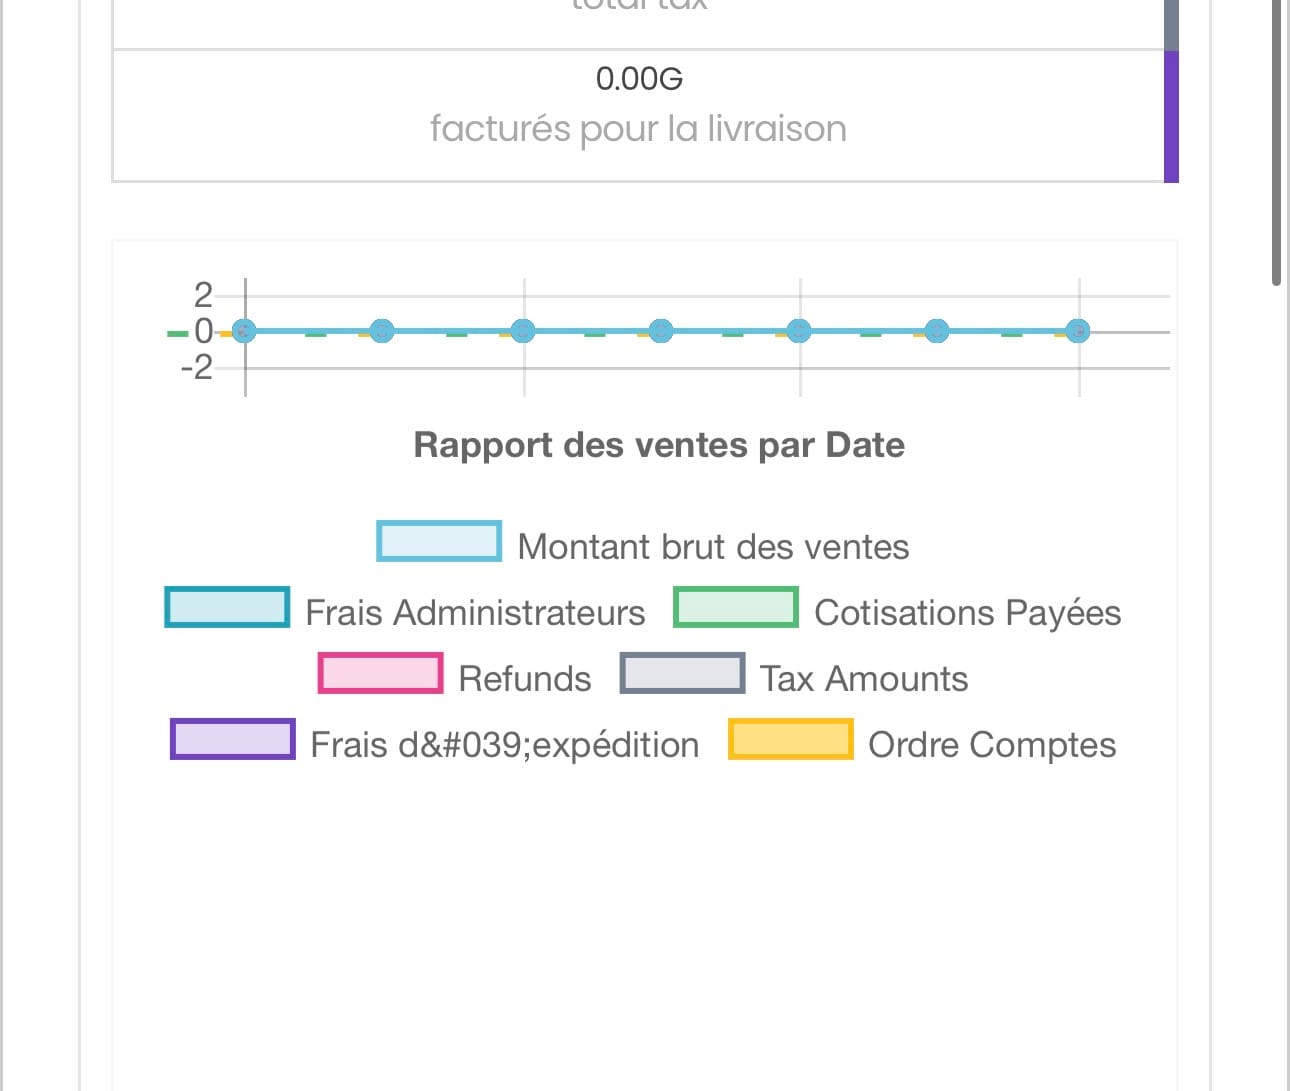The height and width of the screenshot is (1091, 1290).
Task: Click the pink Refunds legend box
Action: (x=380, y=673)
